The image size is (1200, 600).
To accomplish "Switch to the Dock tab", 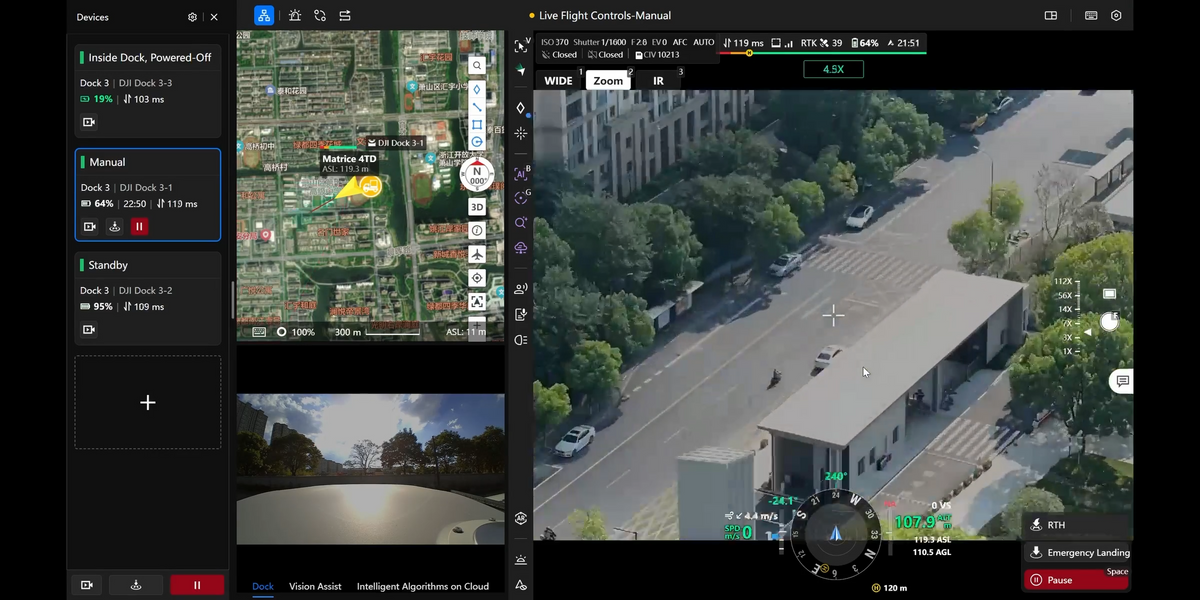I will click(x=262, y=586).
